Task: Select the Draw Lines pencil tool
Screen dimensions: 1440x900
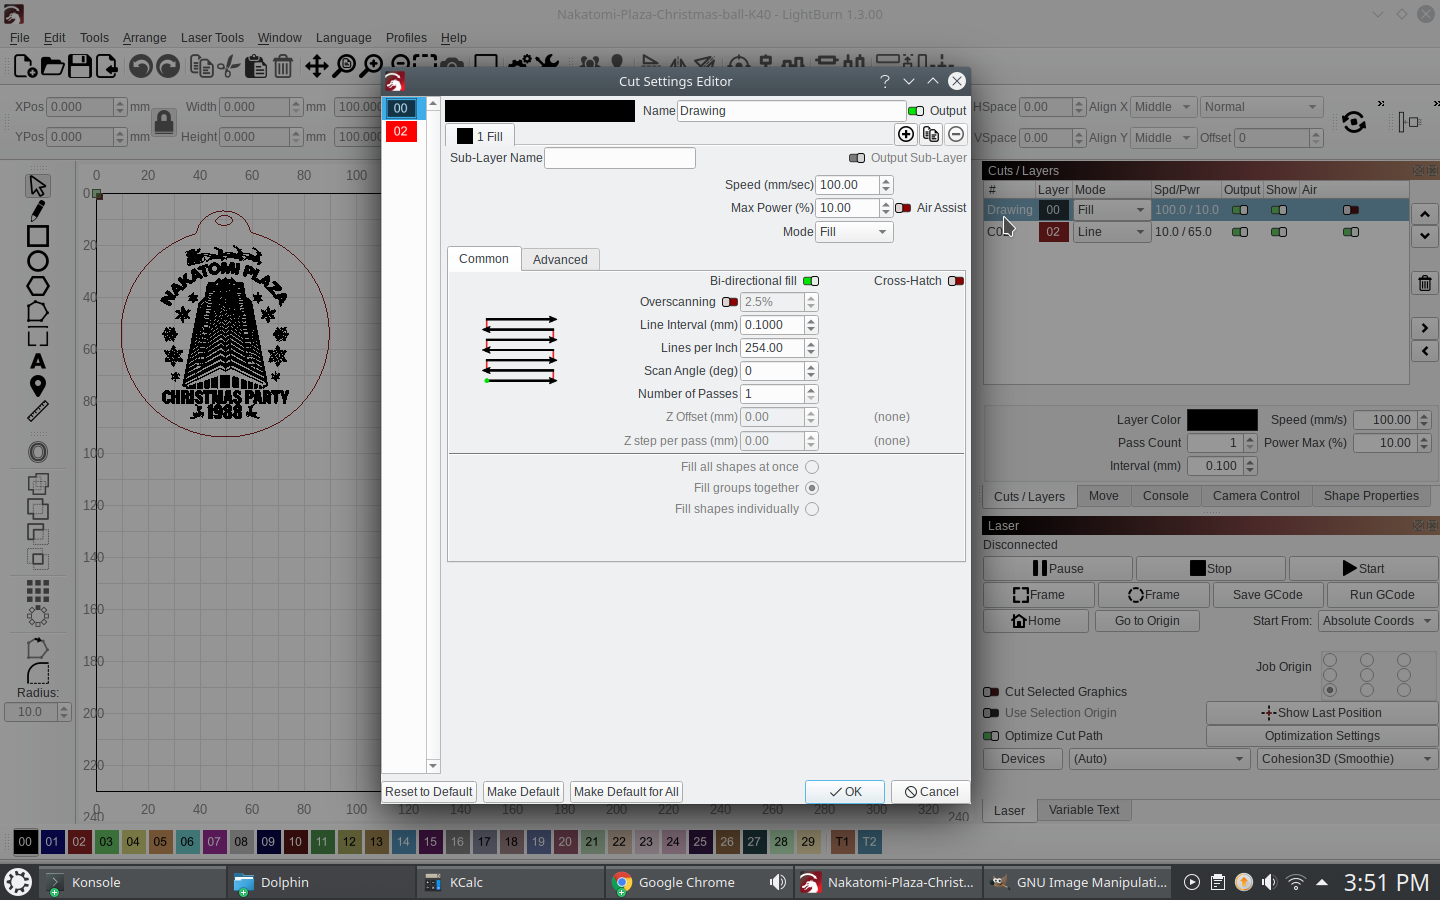Action: [38, 211]
